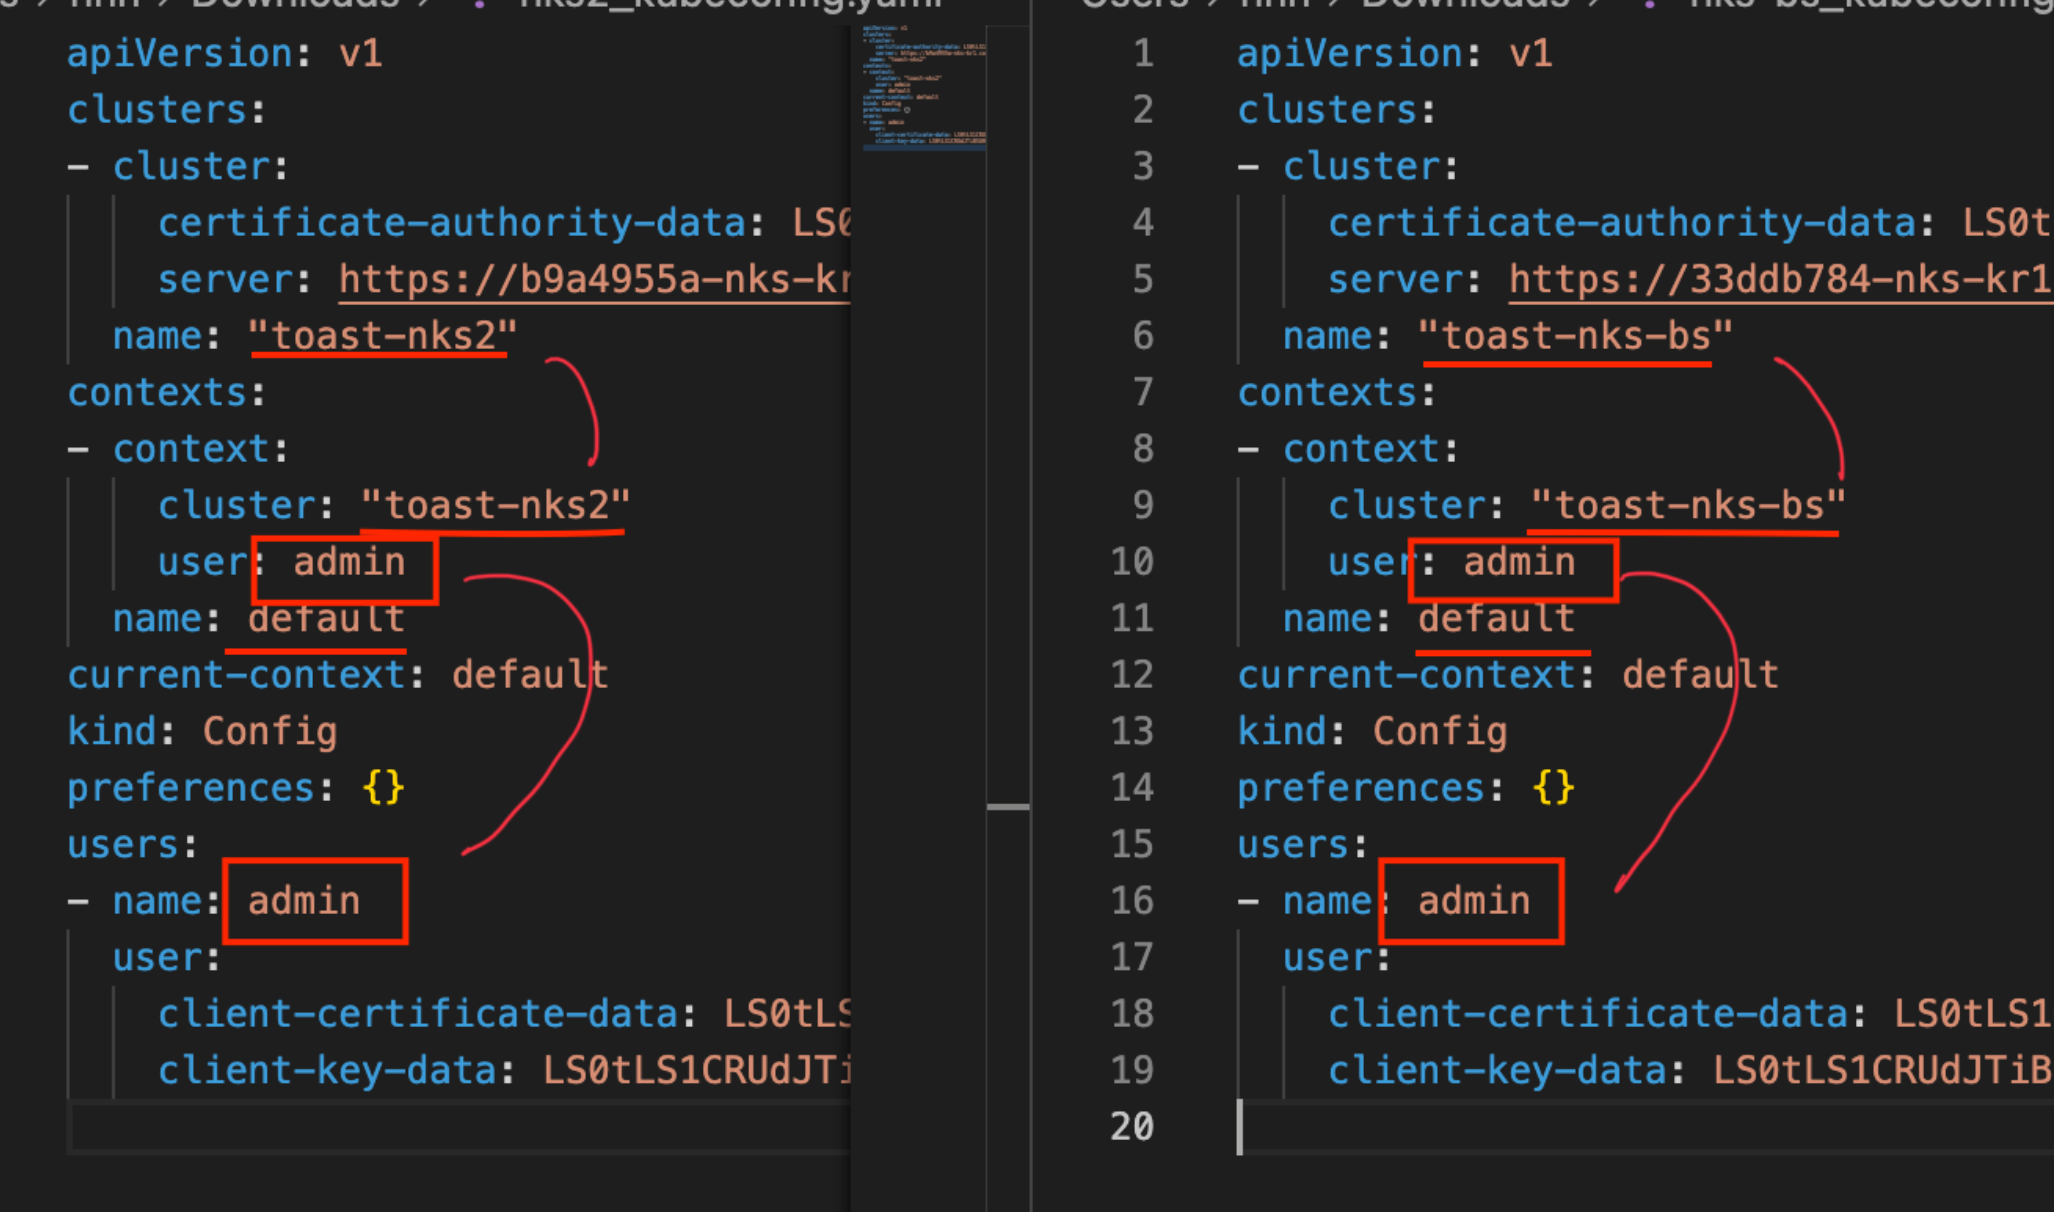The width and height of the screenshot is (2054, 1212).
Task: Open the 33ddb784 server URL link
Action: pyautogui.click(x=1780, y=280)
